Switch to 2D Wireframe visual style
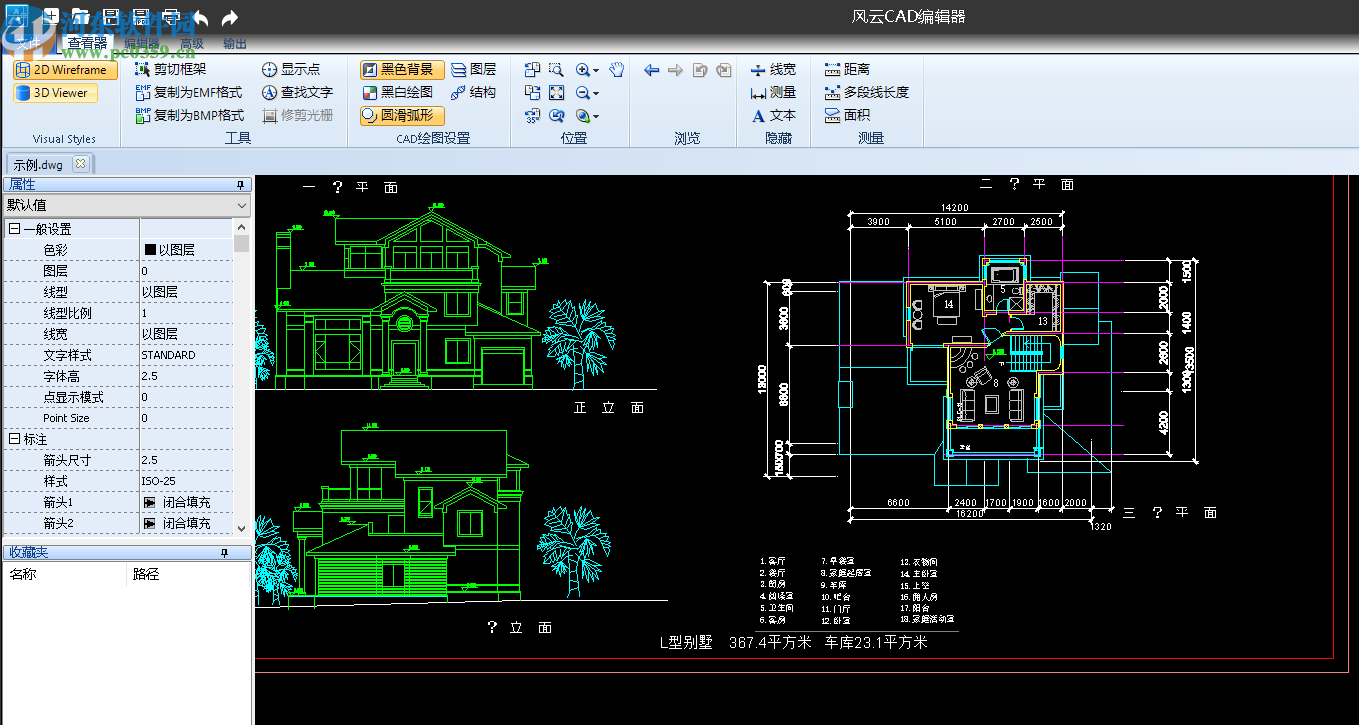This screenshot has width=1359, height=725. pos(65,70)
